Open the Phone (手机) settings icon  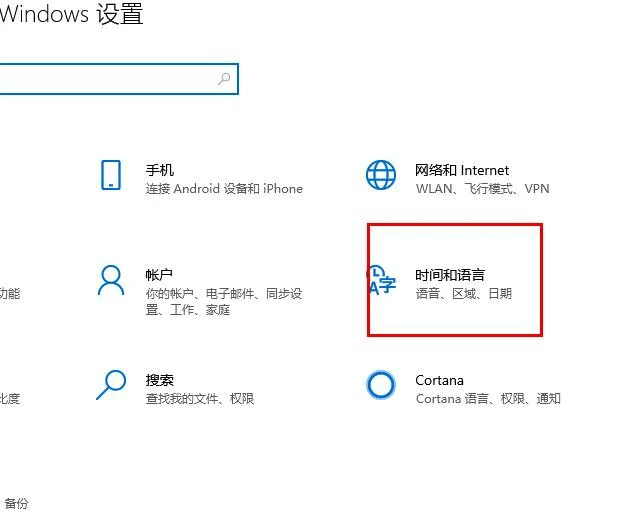(x=111, y=175)
